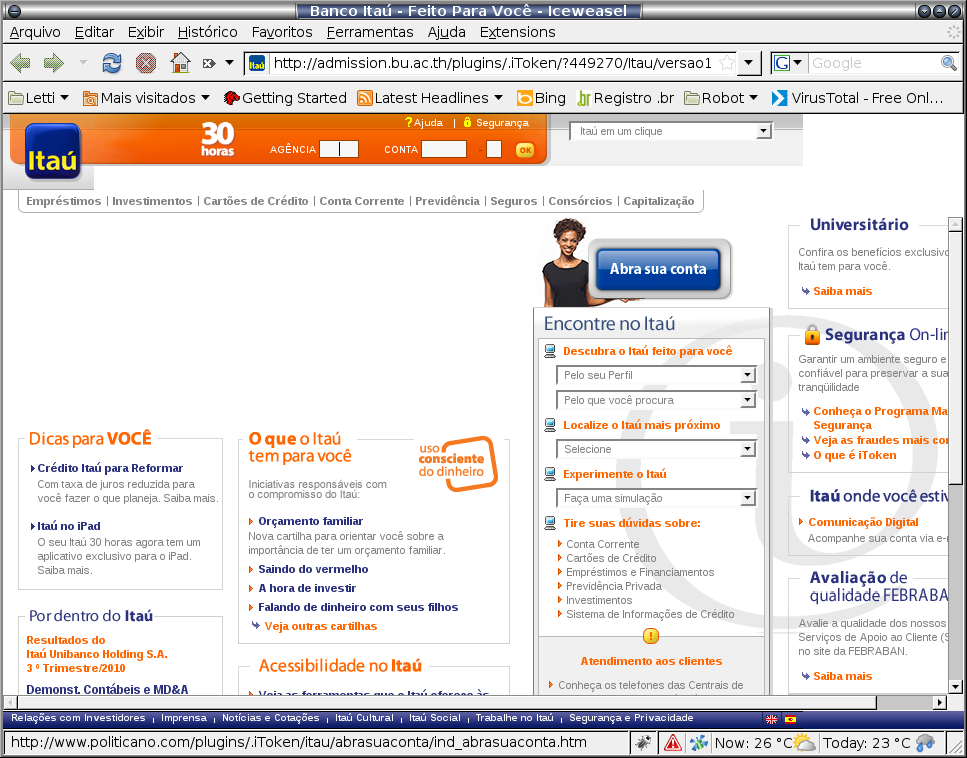This screenshot has height=758, width=967.
Task: Click the small X tag icon beside Home
Action: [208, 63]
